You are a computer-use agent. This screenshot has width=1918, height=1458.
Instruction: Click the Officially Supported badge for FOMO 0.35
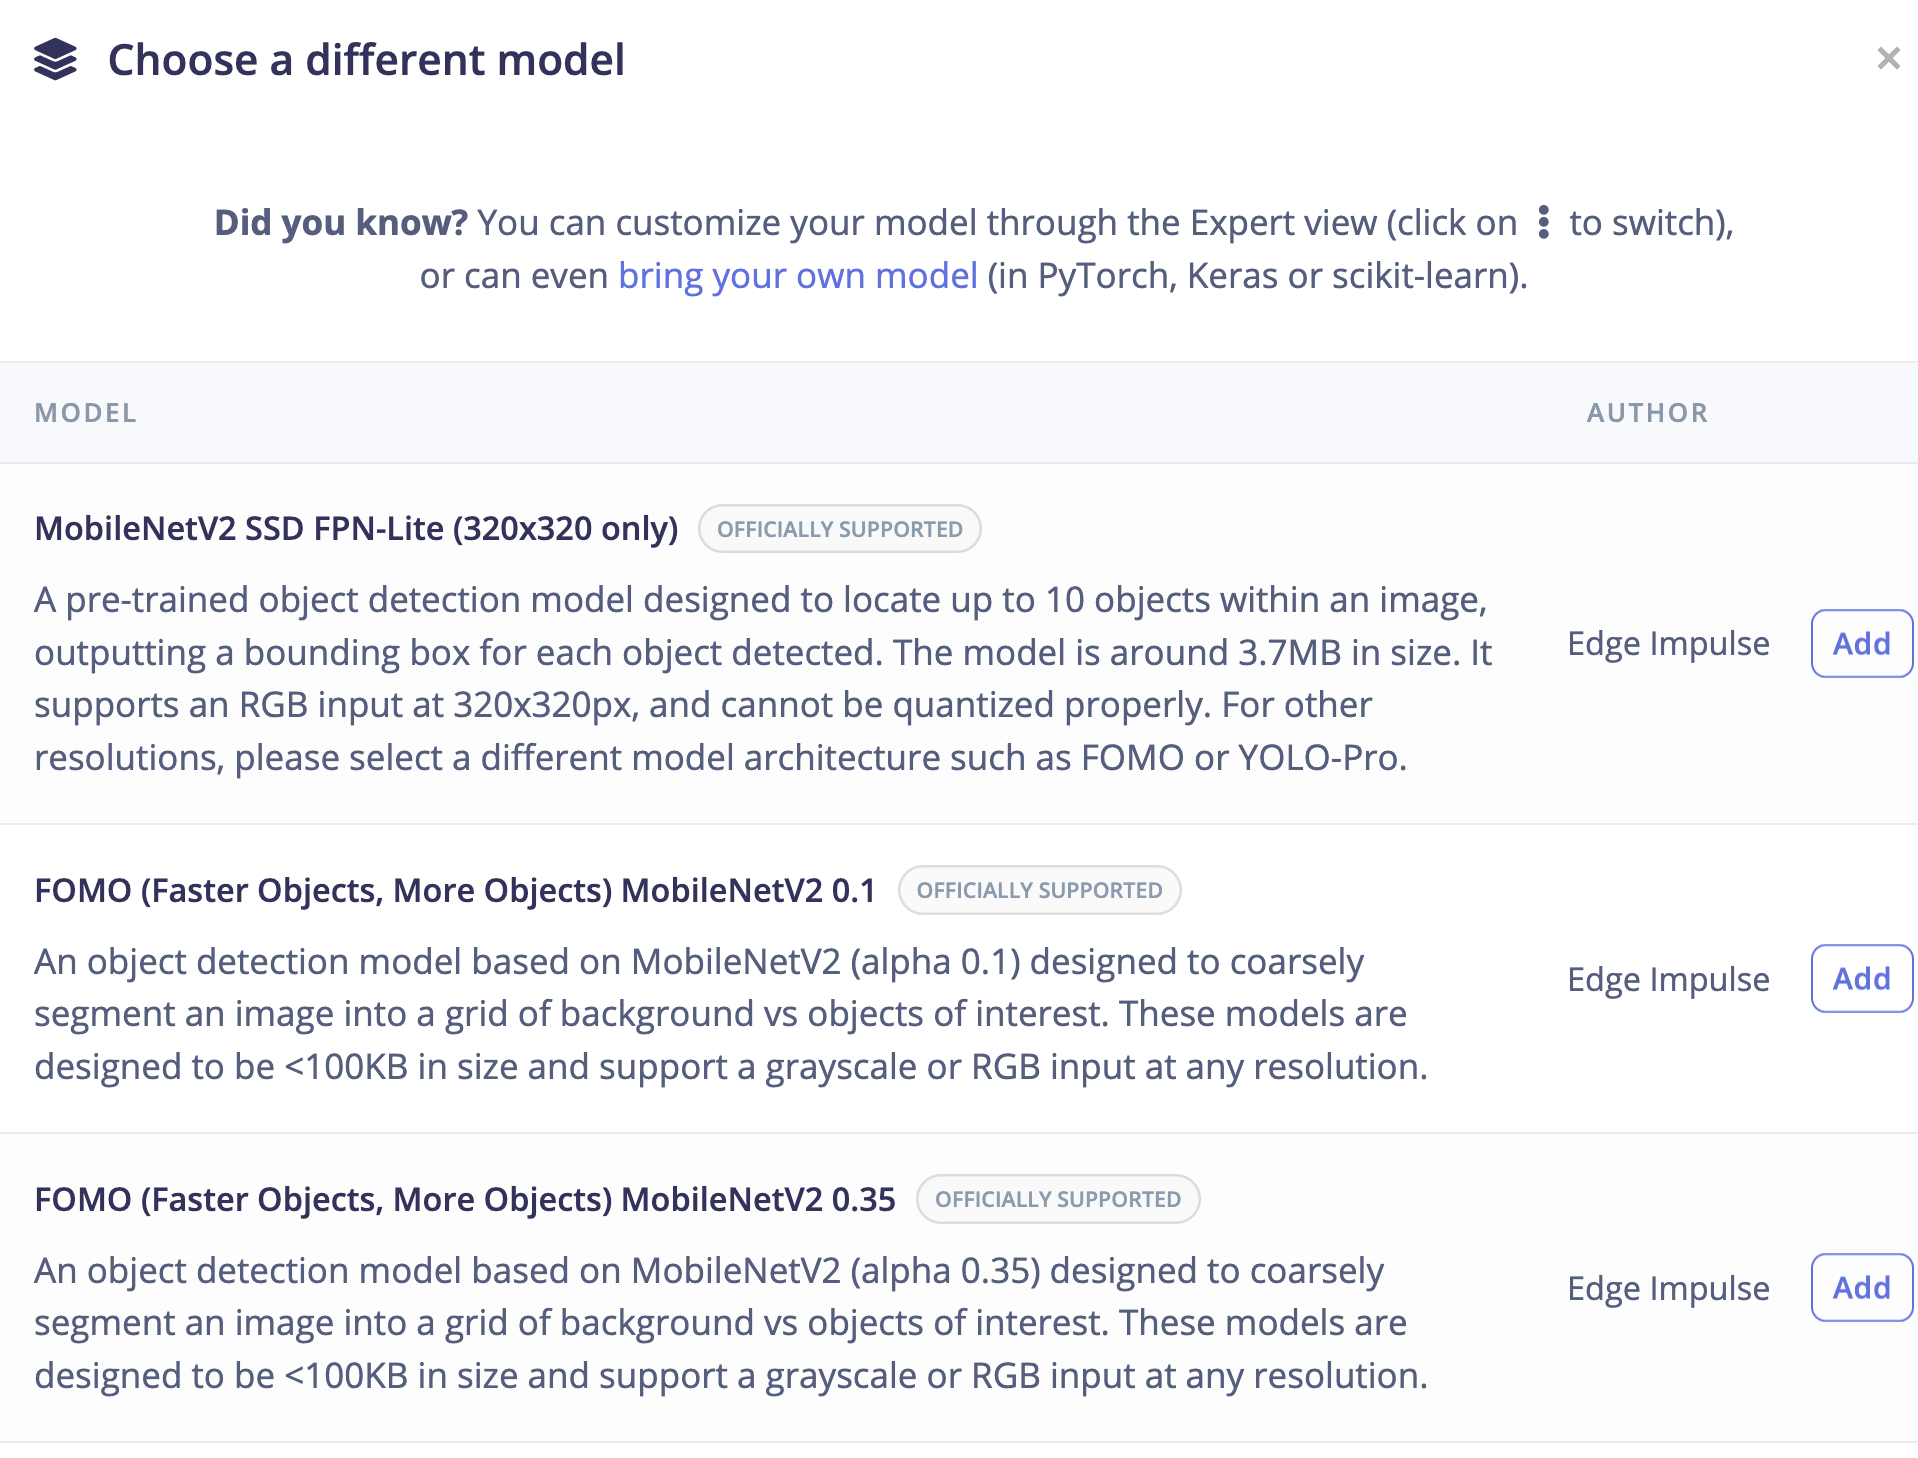(x=1057, y=1199)
